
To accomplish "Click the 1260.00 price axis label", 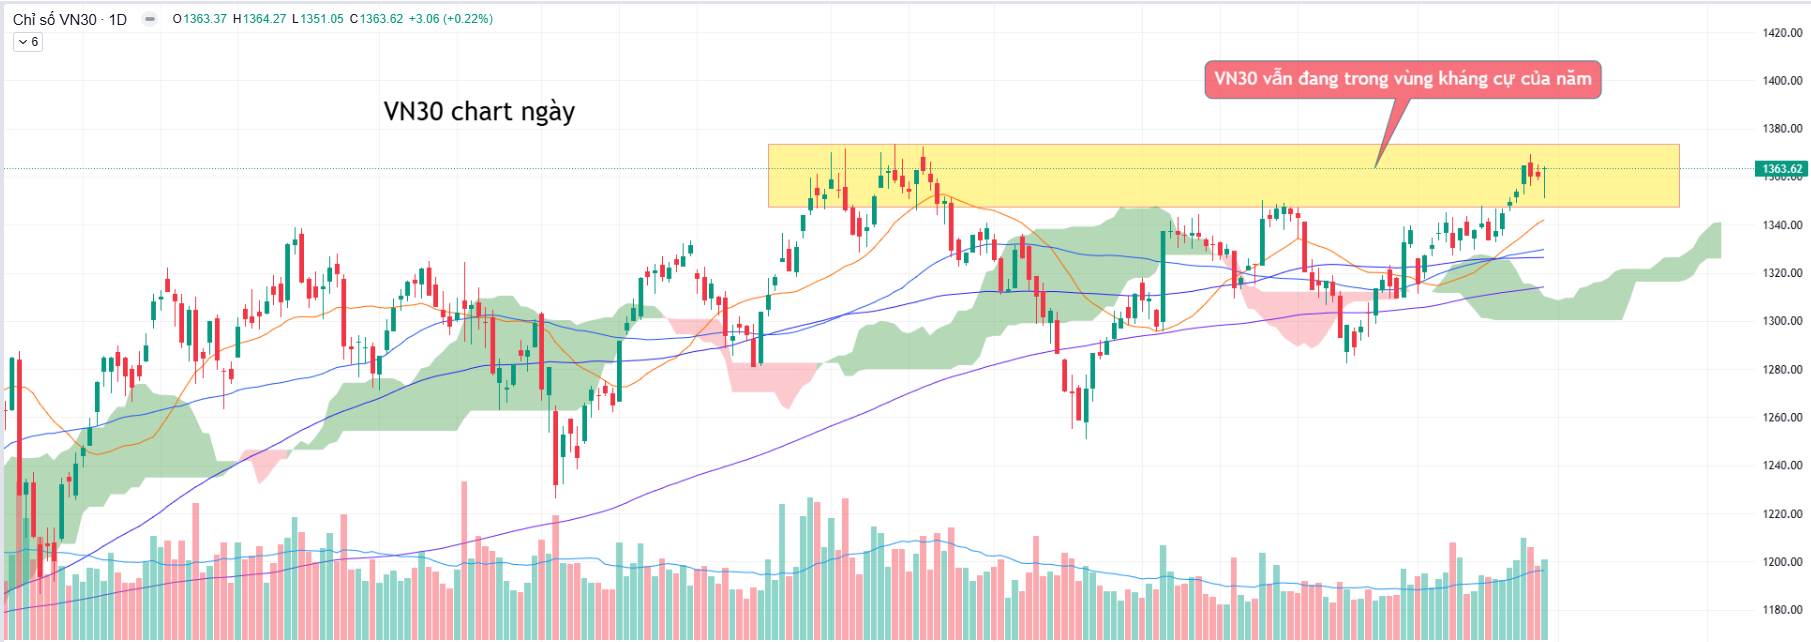I will pyautogui.click(x=1781, y=417).
